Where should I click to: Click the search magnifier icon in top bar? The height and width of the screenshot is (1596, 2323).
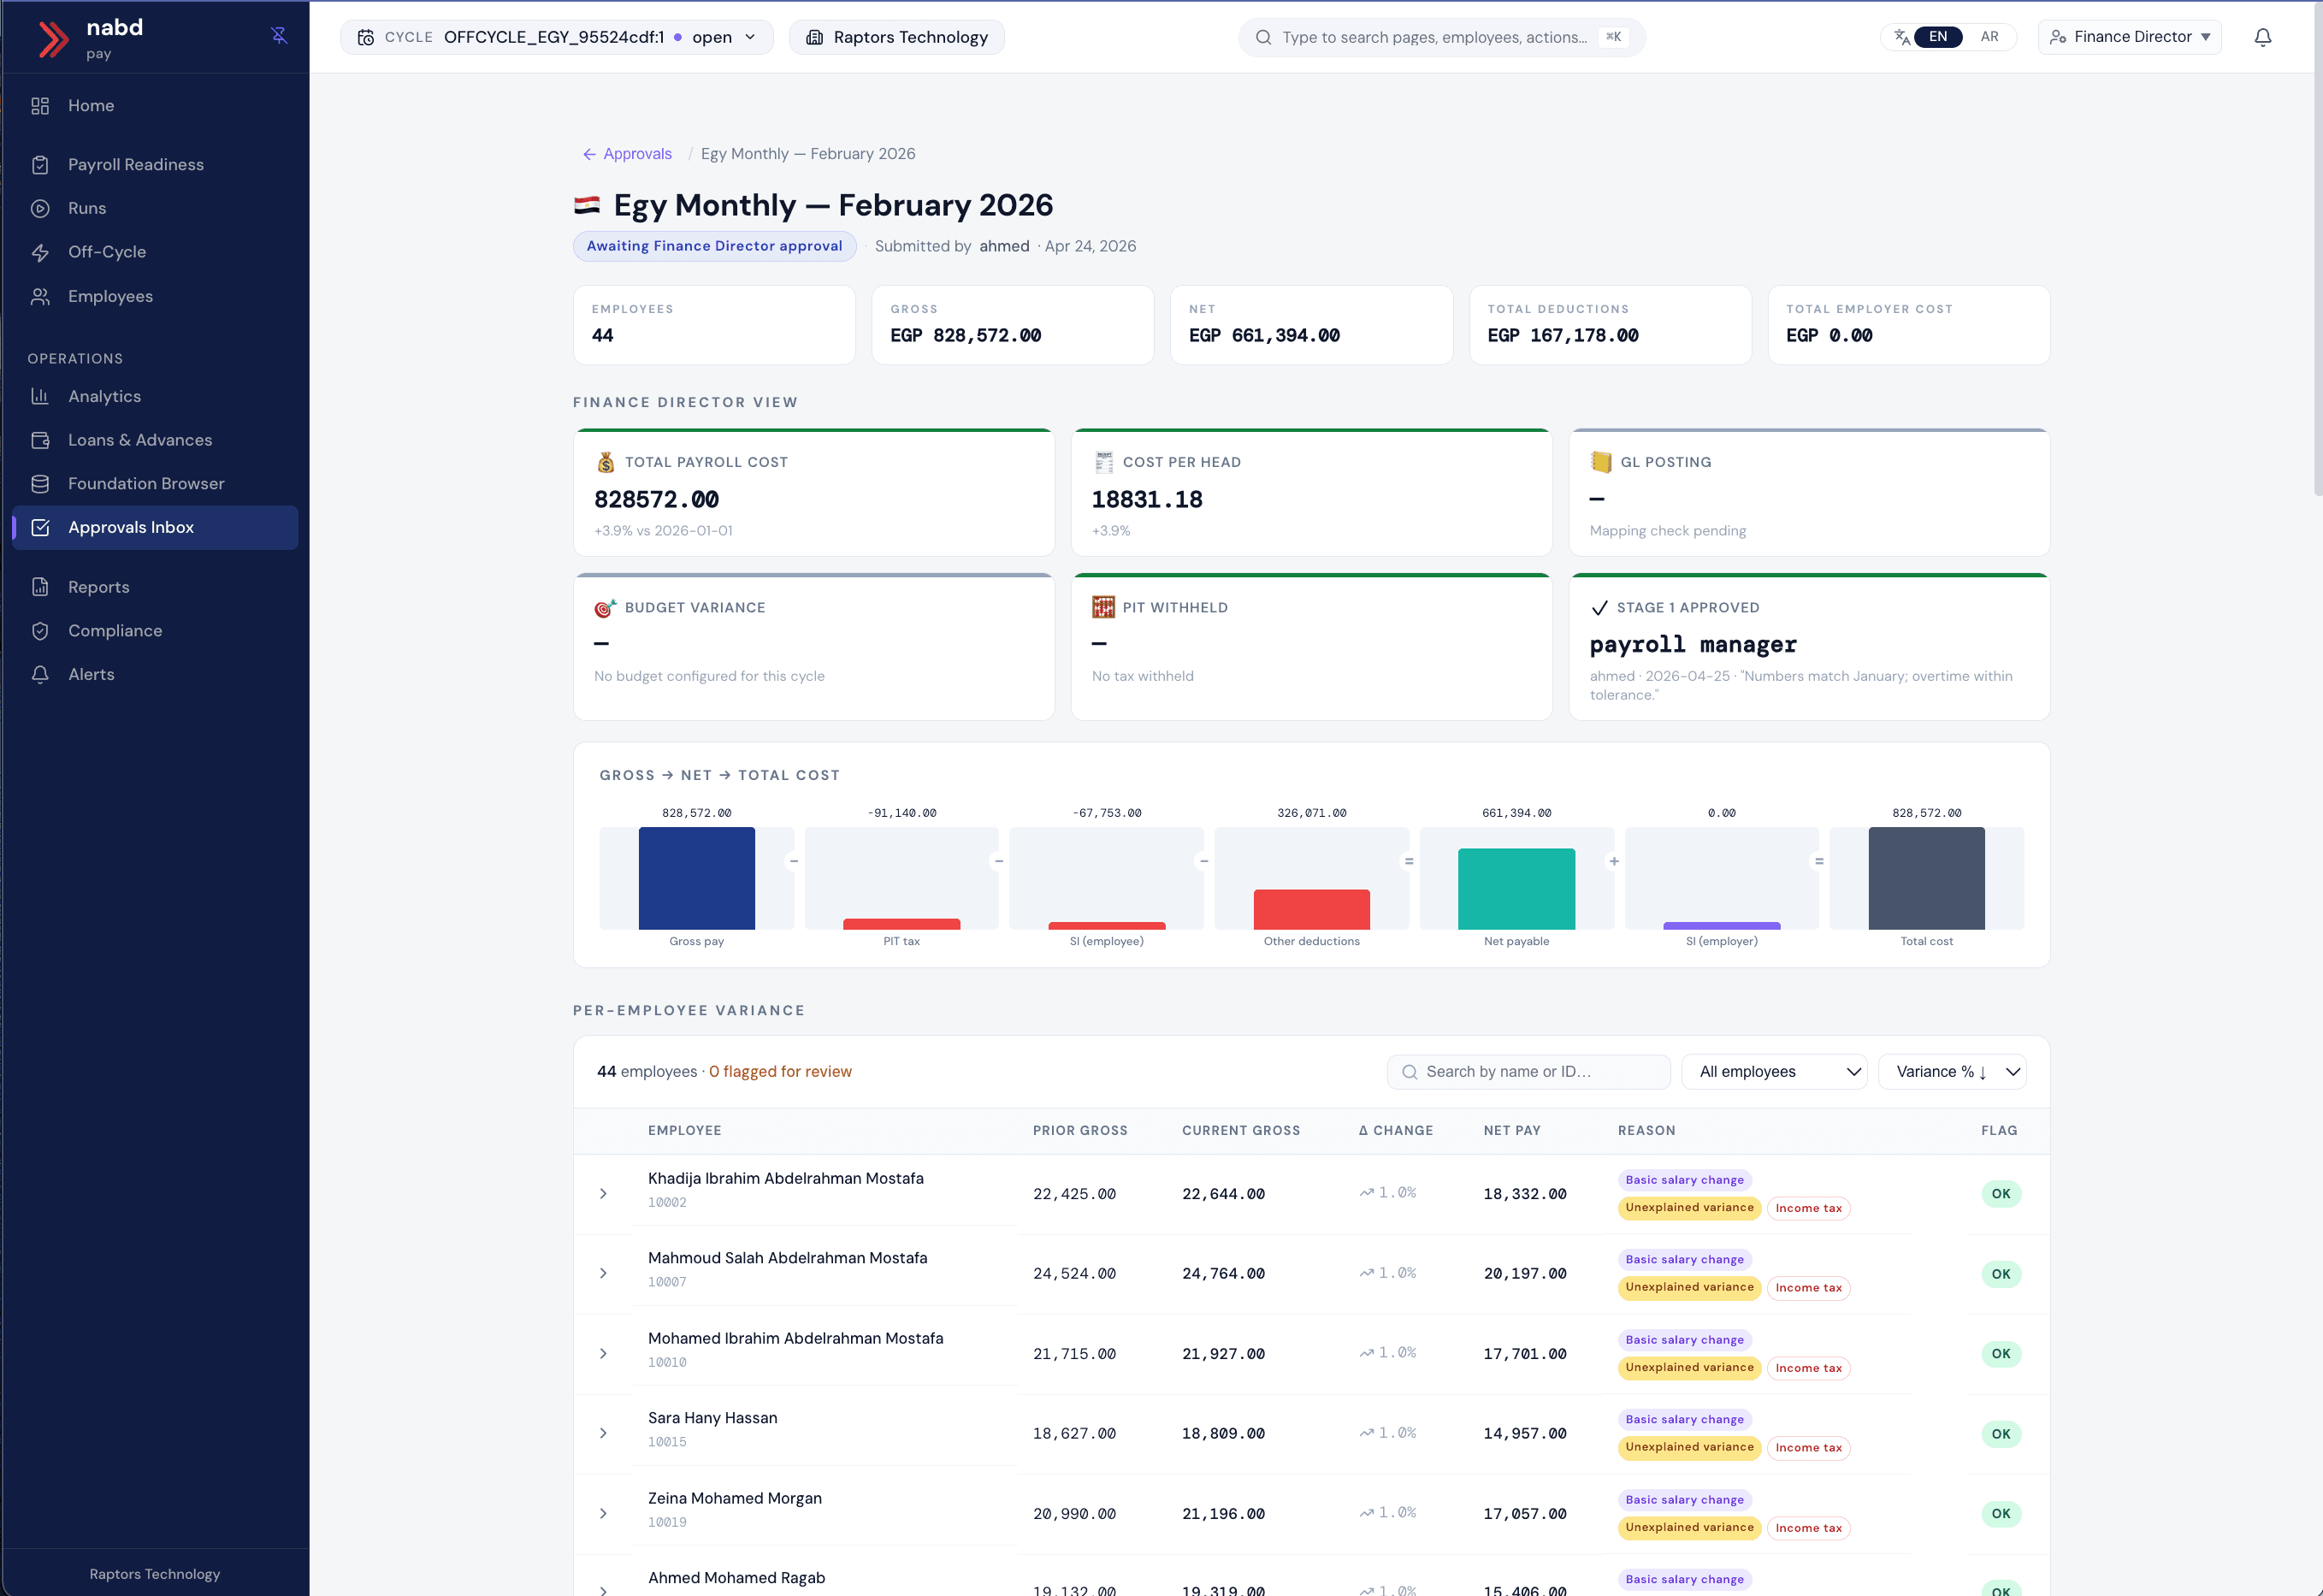[x=1264, y=37]
